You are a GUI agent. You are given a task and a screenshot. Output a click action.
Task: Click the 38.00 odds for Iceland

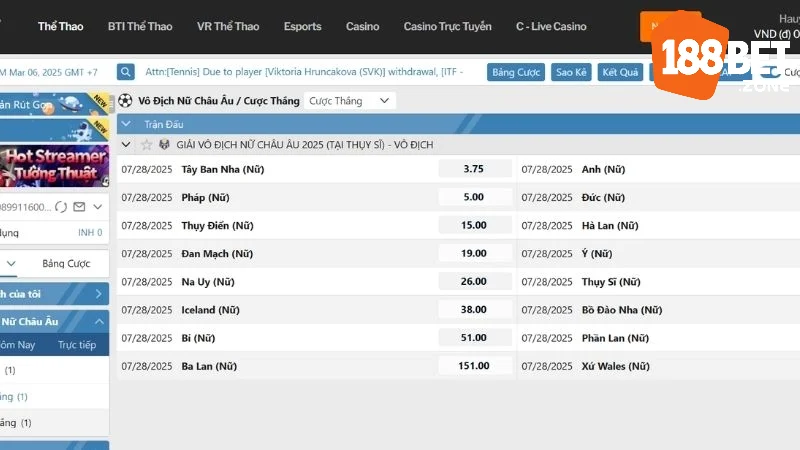(x=474, y=309)
